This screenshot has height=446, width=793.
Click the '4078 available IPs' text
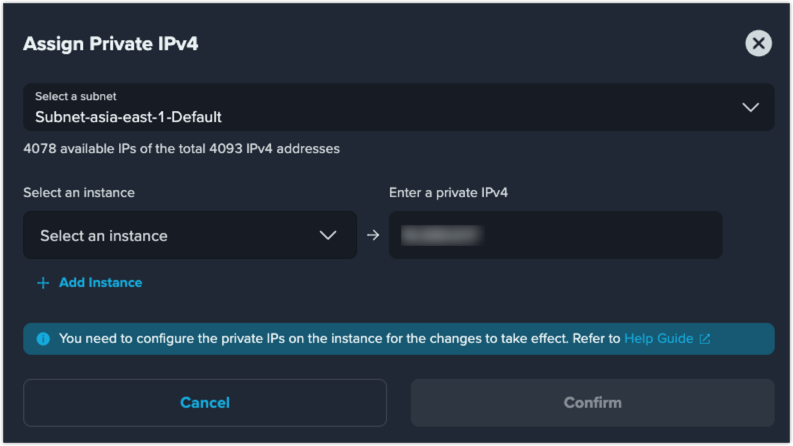coord(181,149)
